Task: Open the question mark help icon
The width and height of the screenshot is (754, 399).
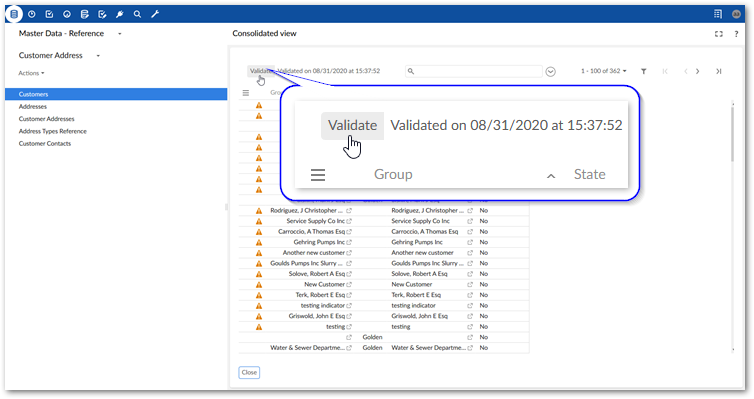Action: 736,34
